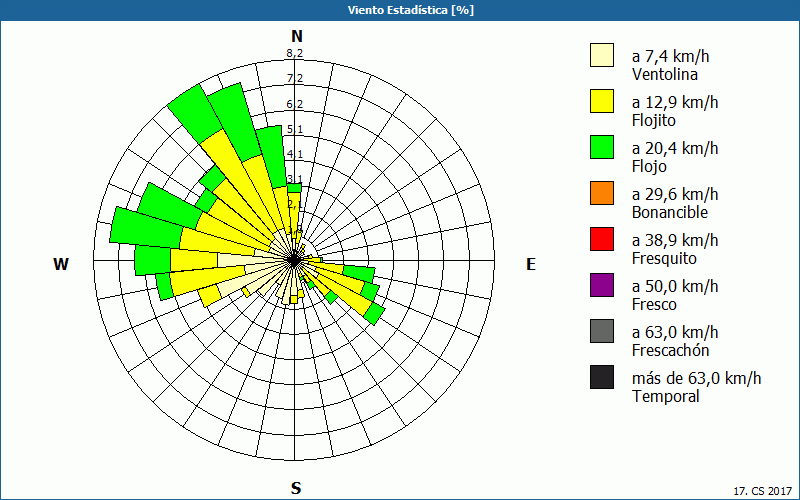Click the E compass direction letter
The width and height of the screenshot is (800, 500).
(x=531, y=264)
